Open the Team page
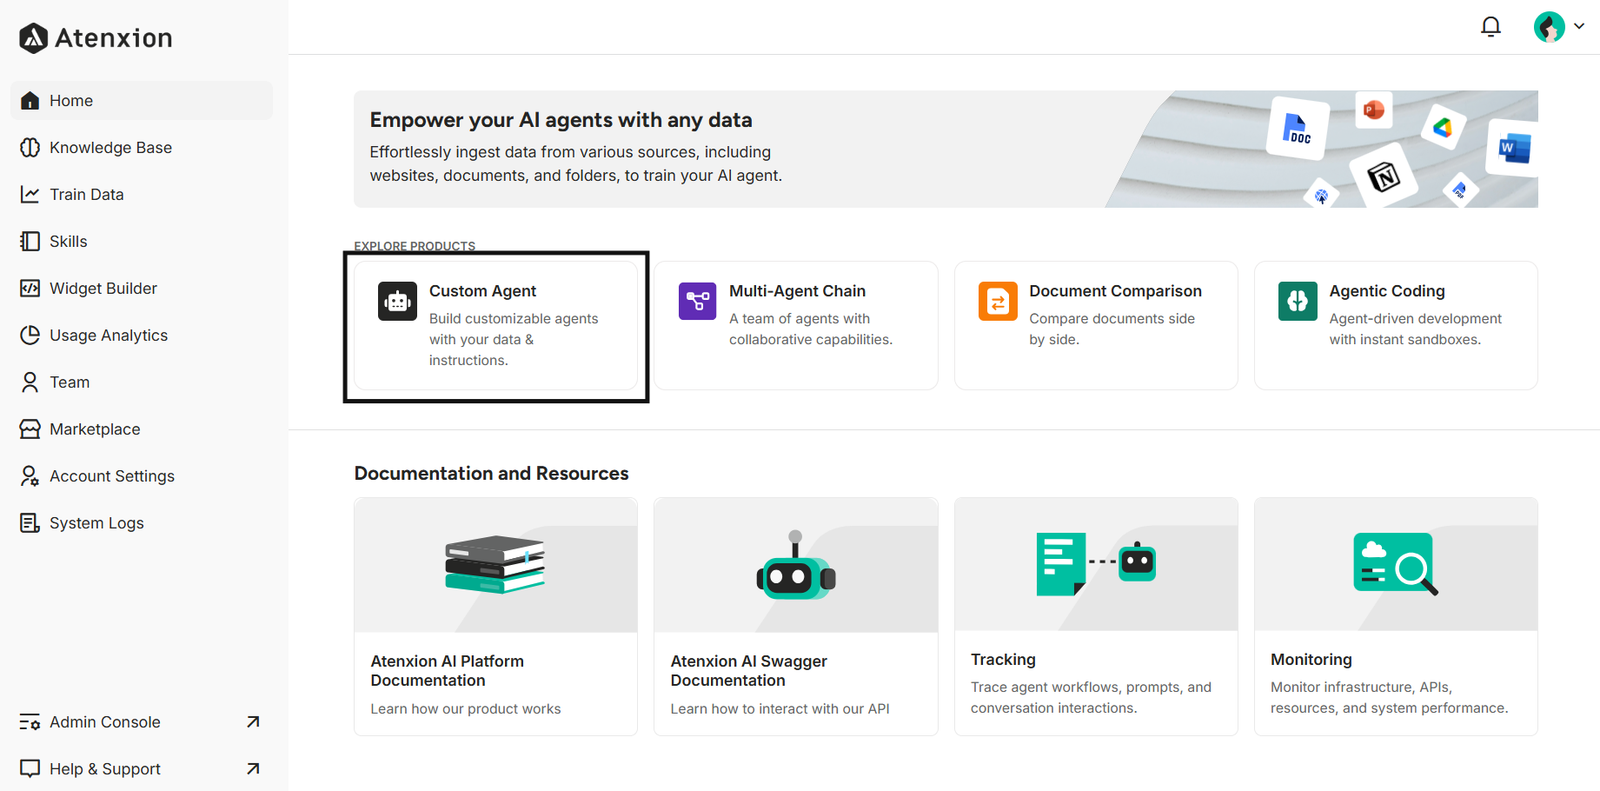The image size is (1600, 791). point(142,382)
